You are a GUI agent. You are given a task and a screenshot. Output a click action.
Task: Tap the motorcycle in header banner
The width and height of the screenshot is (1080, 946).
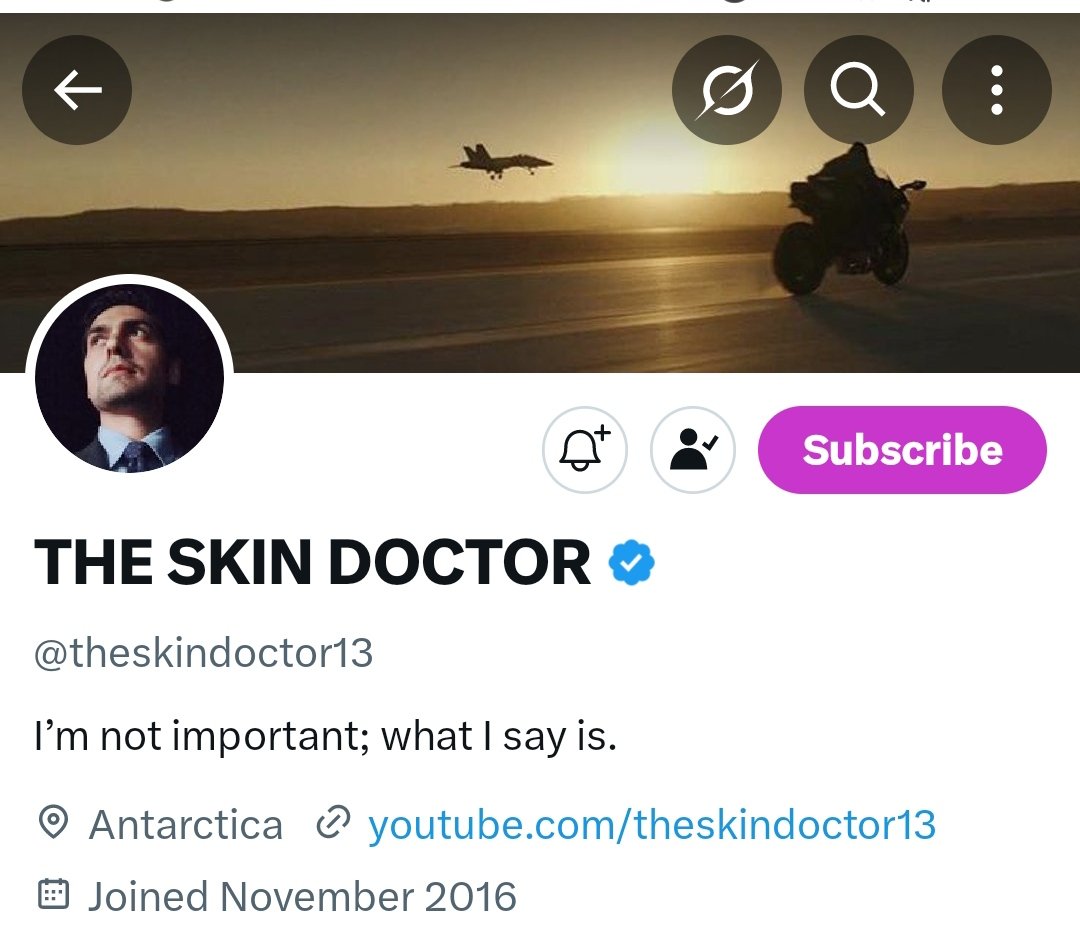click(846, 220)
